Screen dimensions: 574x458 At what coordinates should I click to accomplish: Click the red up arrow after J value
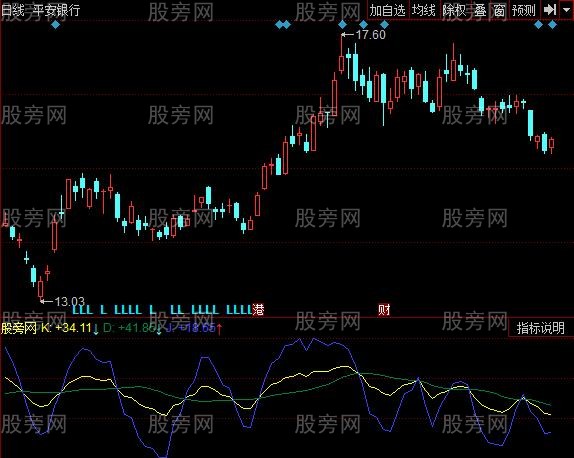pos(219,328)
